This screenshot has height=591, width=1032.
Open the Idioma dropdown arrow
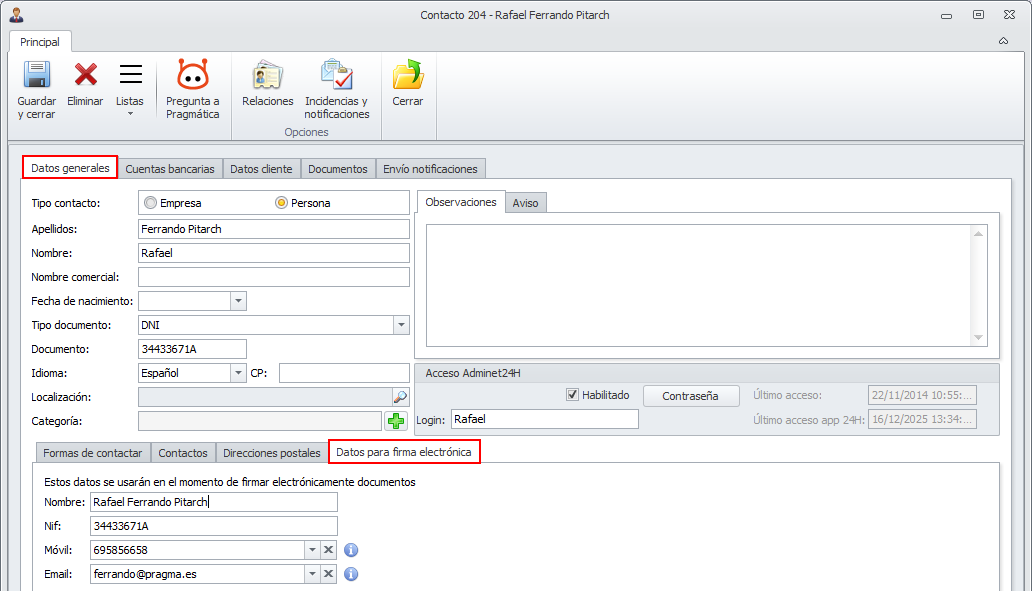pos(238,373)
